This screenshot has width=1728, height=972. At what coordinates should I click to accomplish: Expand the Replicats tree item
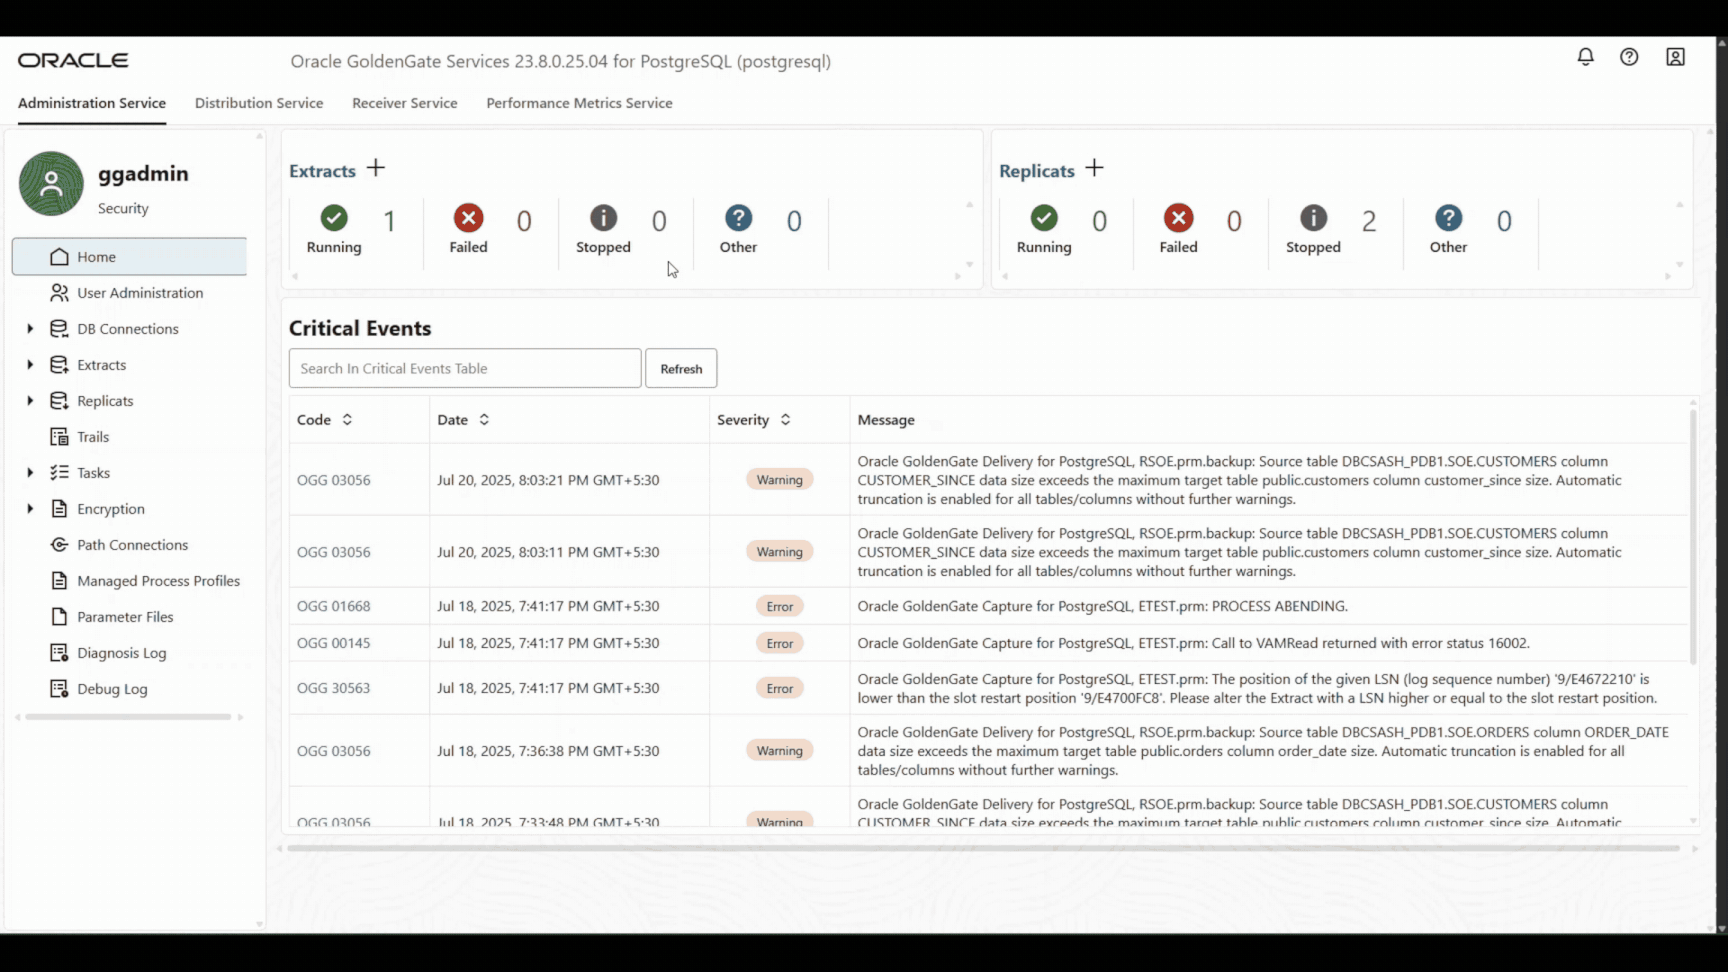pyautogui.click(x=29, y=400)
